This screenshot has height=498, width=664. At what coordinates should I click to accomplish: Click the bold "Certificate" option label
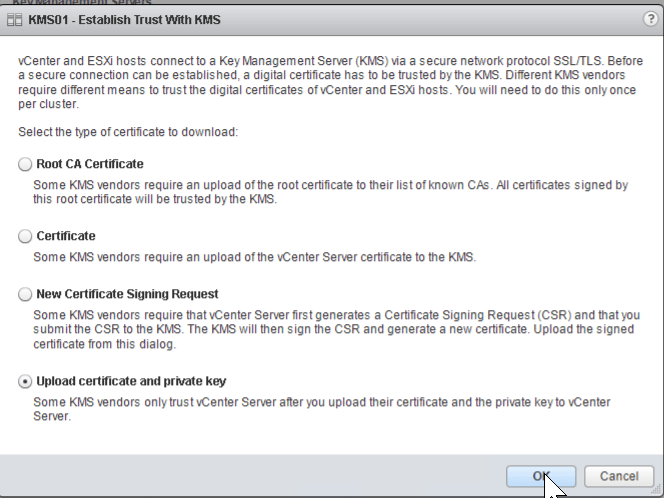click(x=65, y=236)
